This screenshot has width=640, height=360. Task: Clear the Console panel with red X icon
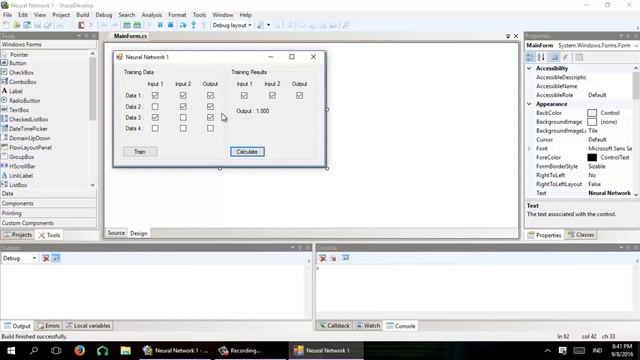(322, 258)
